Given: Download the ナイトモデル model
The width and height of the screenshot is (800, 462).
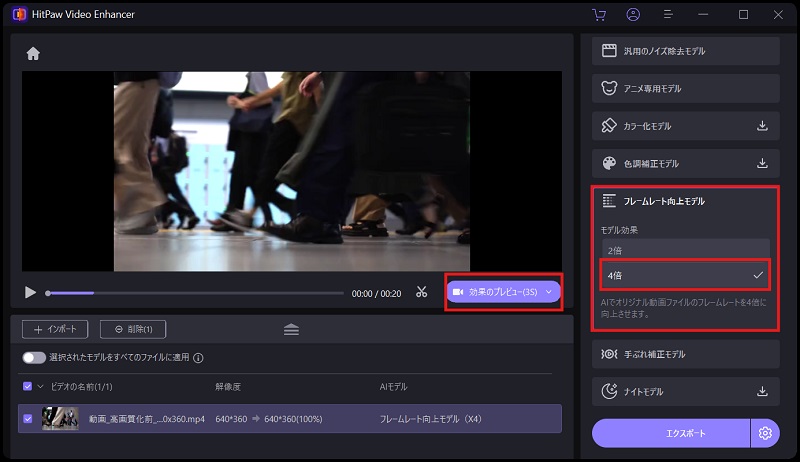Looking at the screenshot, I should [762, 391].
